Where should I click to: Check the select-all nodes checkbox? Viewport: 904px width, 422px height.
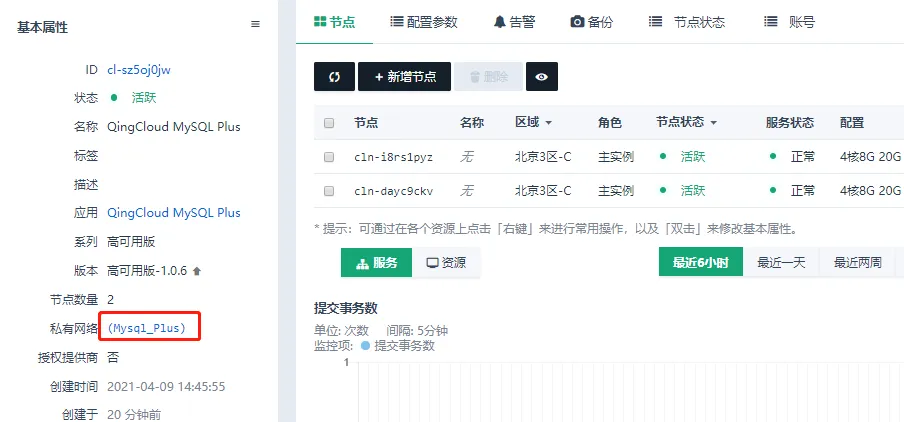(329, 123)
